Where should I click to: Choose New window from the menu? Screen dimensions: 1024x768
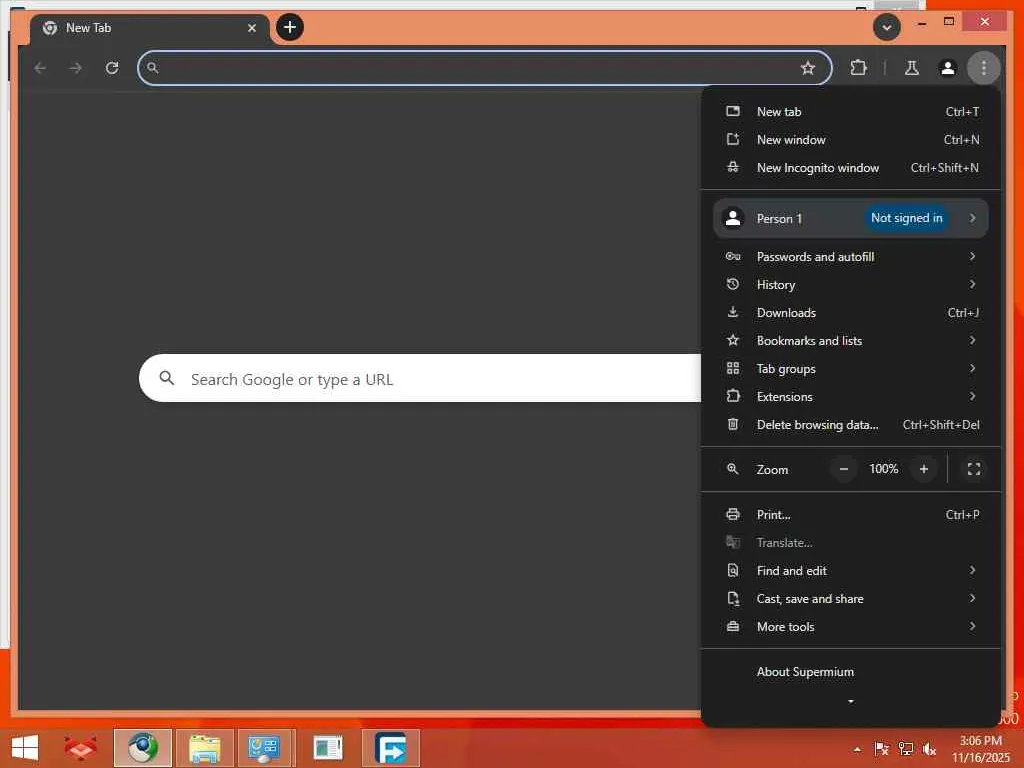851,140
